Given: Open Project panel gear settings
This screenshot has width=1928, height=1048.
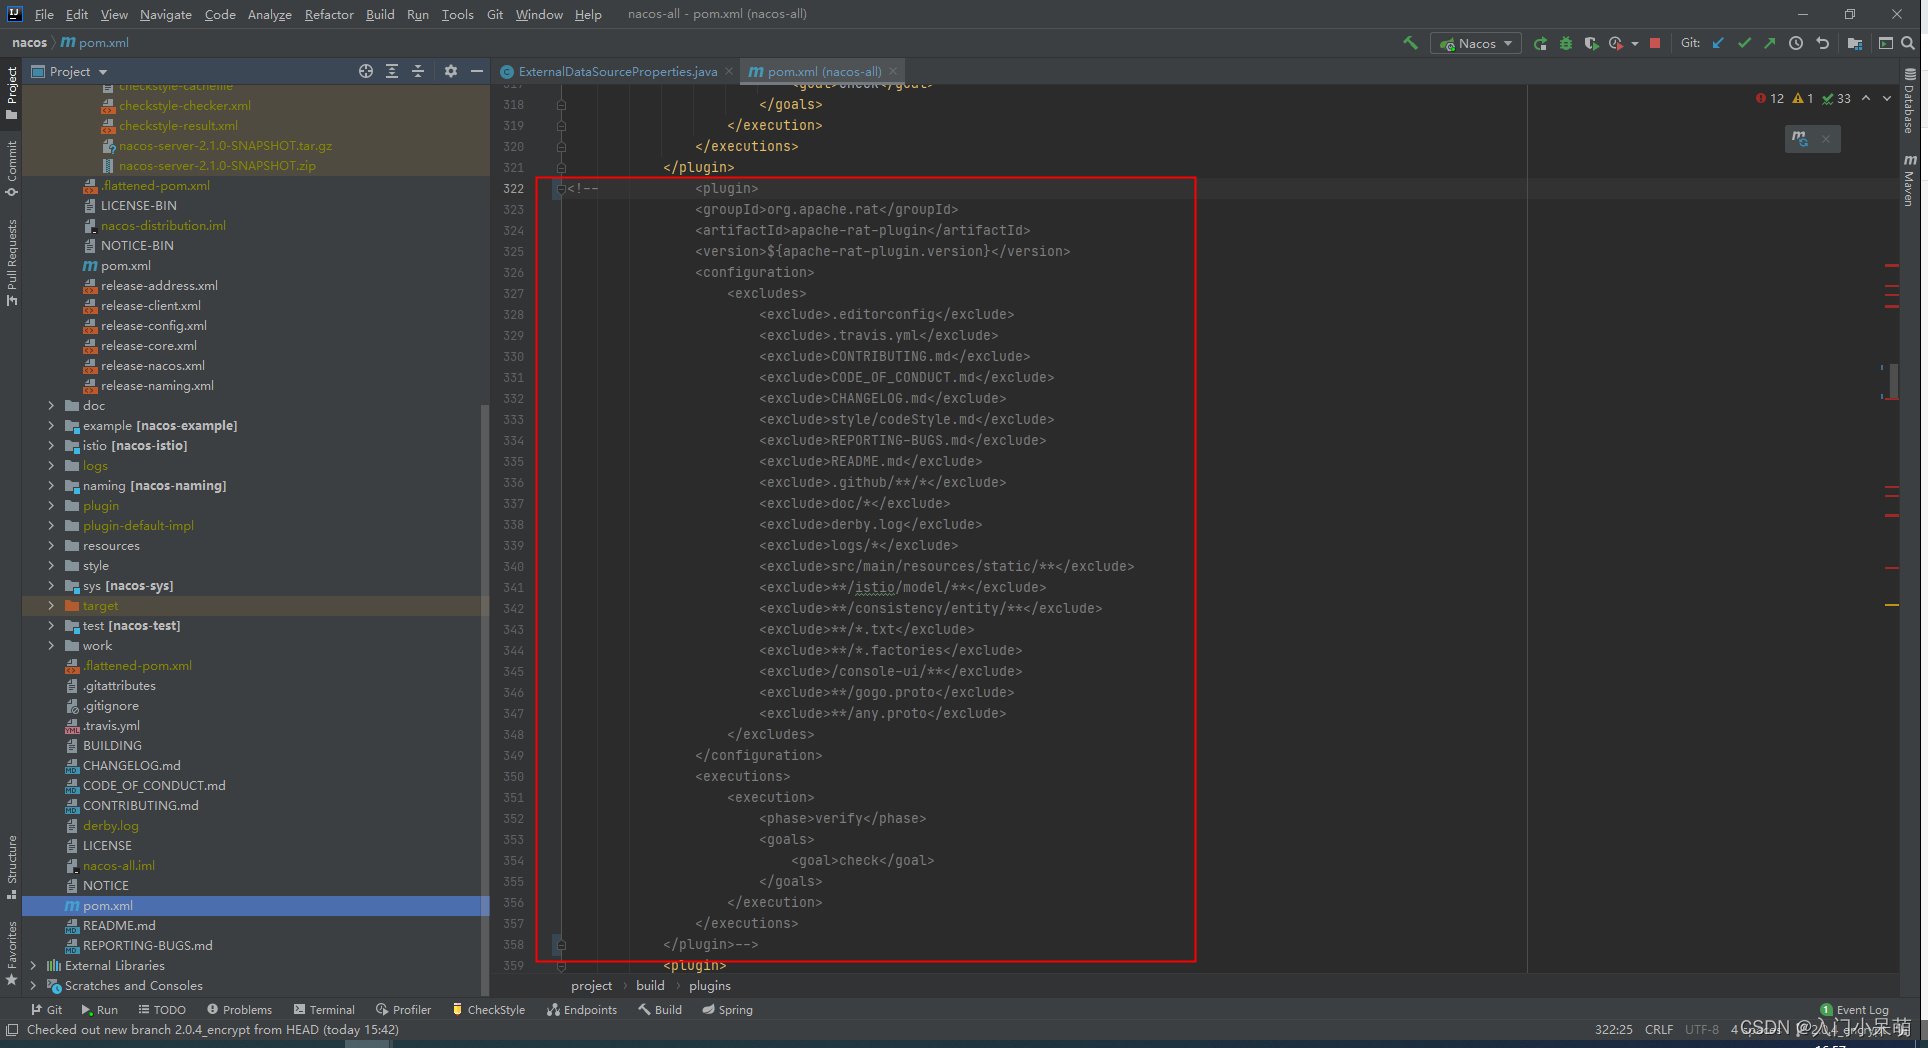Looking at the screenshot, I should click(451, 71).
